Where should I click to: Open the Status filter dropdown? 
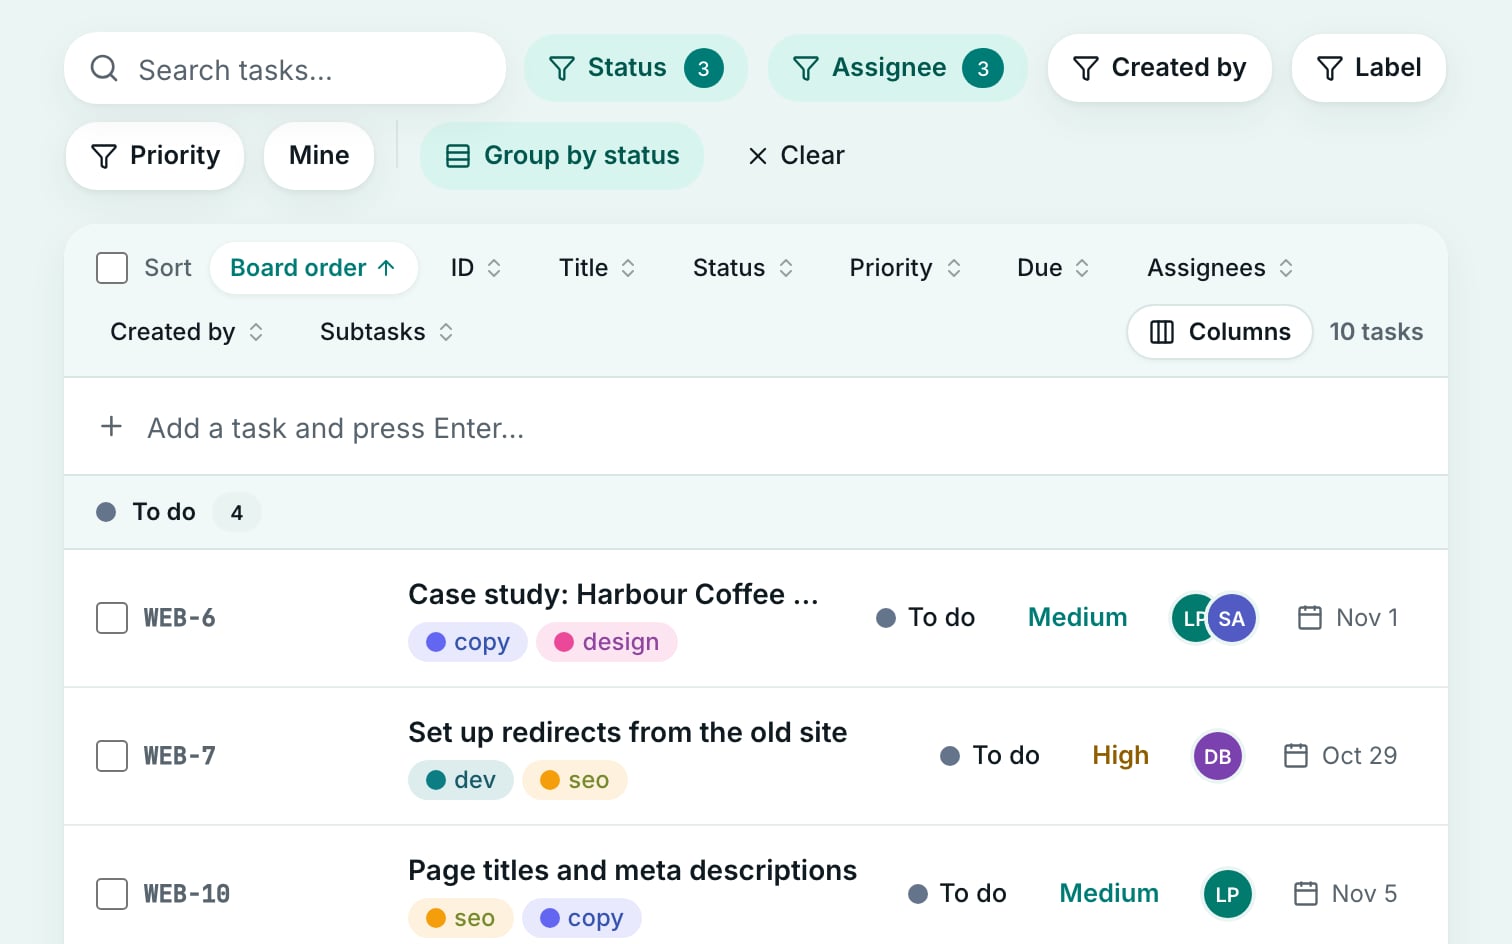click(636, 68)
